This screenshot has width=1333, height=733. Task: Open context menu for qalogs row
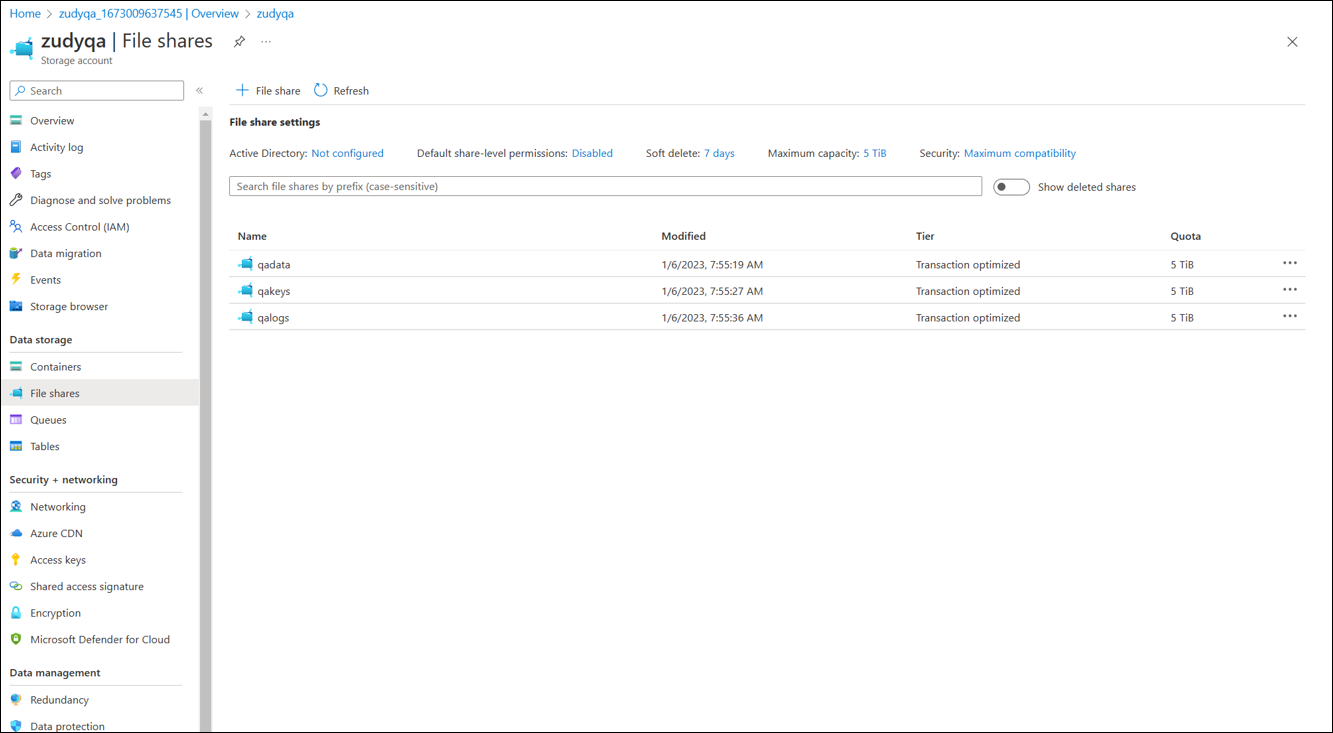1290,317
